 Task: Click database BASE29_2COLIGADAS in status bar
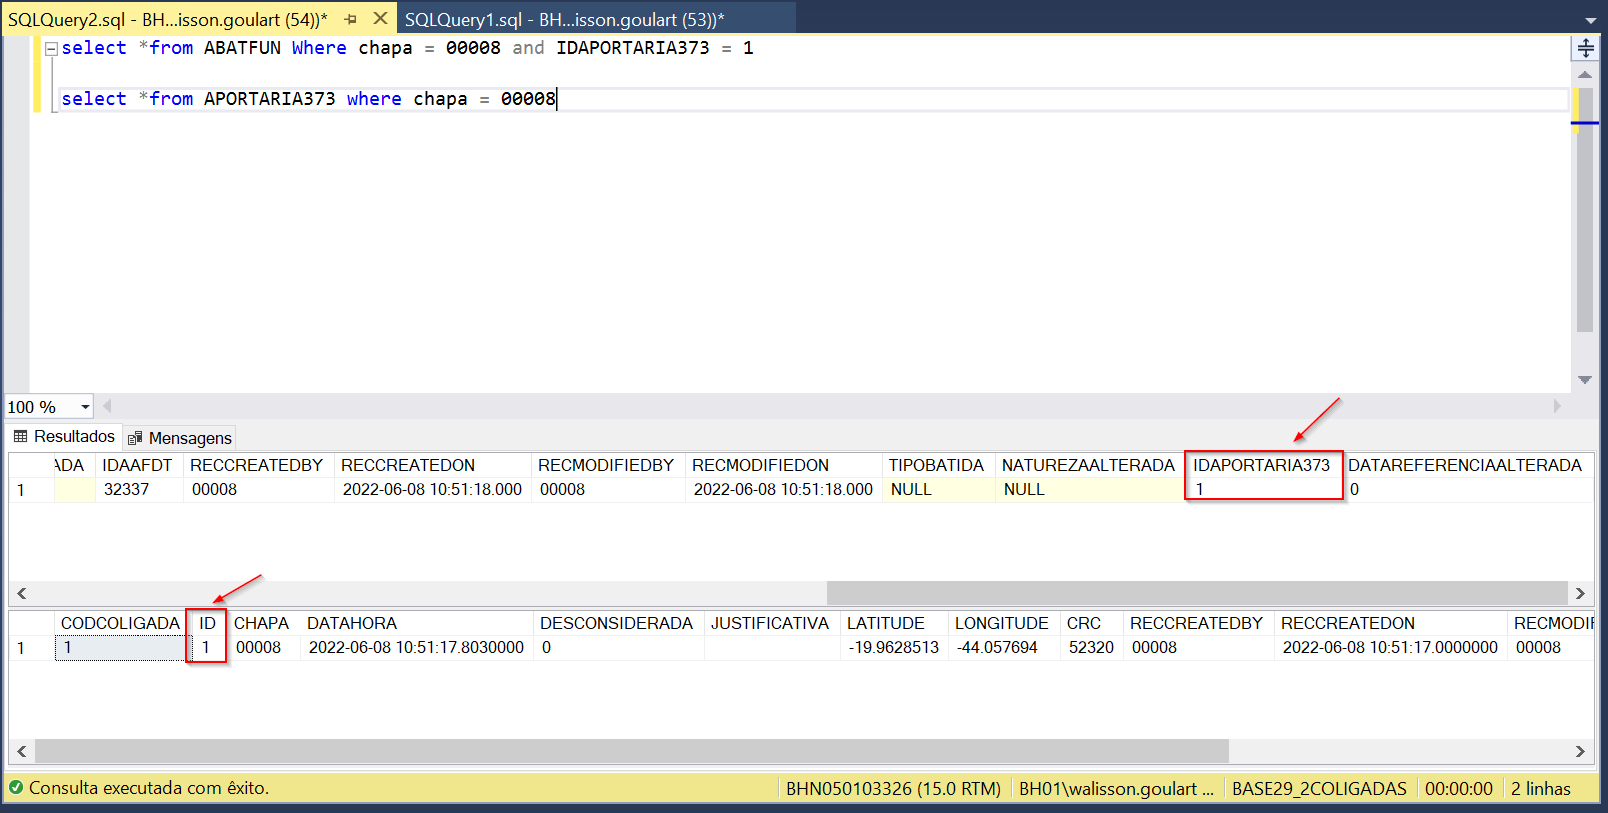tap(1319, 788)
